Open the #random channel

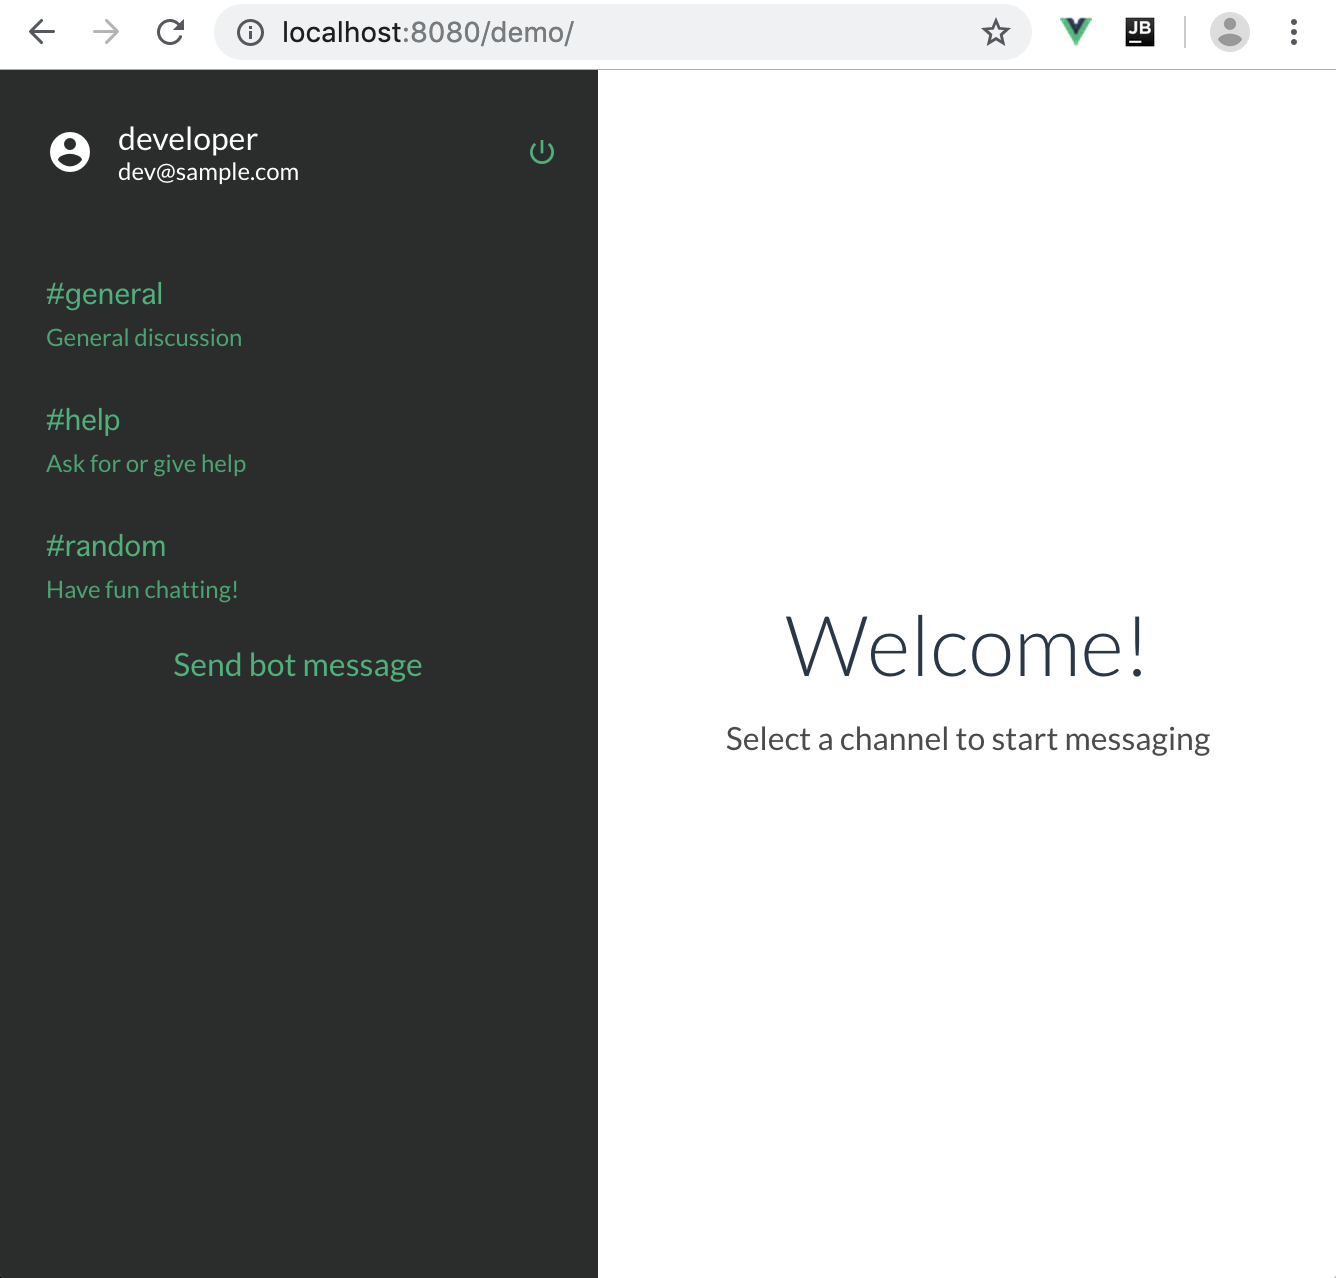tap(106, 546)
